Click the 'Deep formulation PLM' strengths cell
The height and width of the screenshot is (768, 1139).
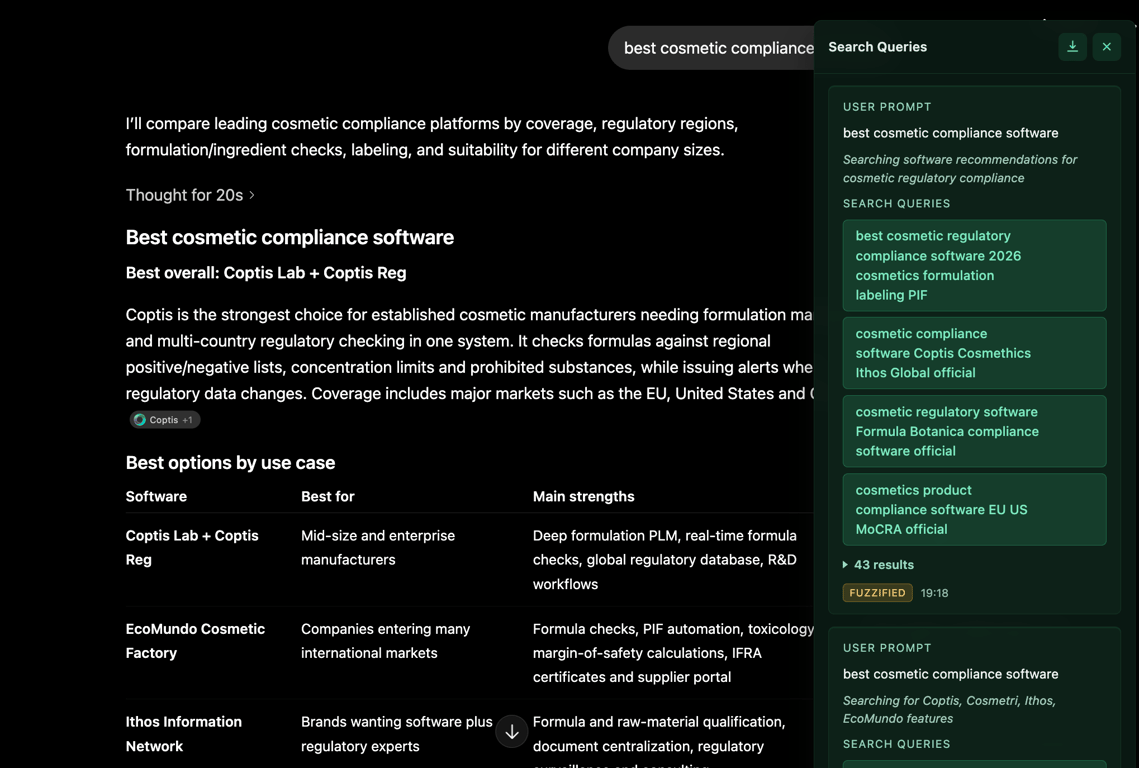(665, 559)
